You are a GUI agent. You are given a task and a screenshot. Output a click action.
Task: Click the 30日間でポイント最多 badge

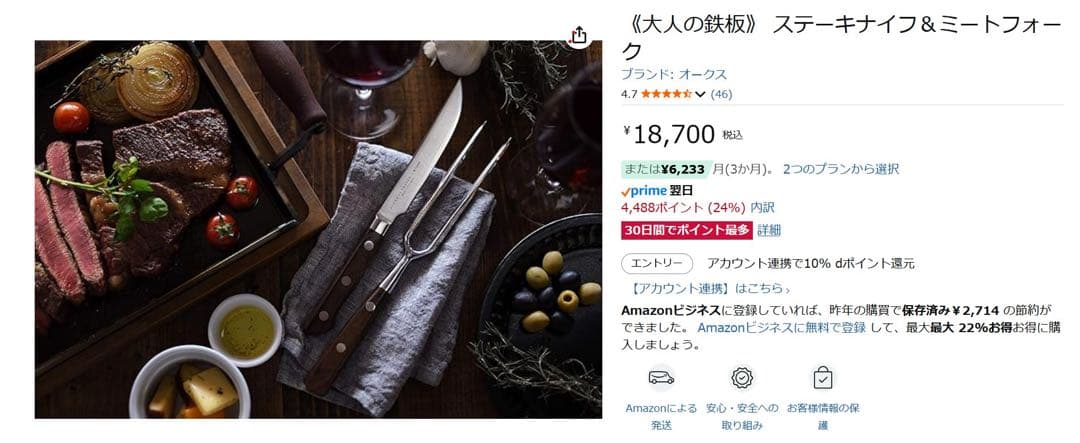pos(685,230)
